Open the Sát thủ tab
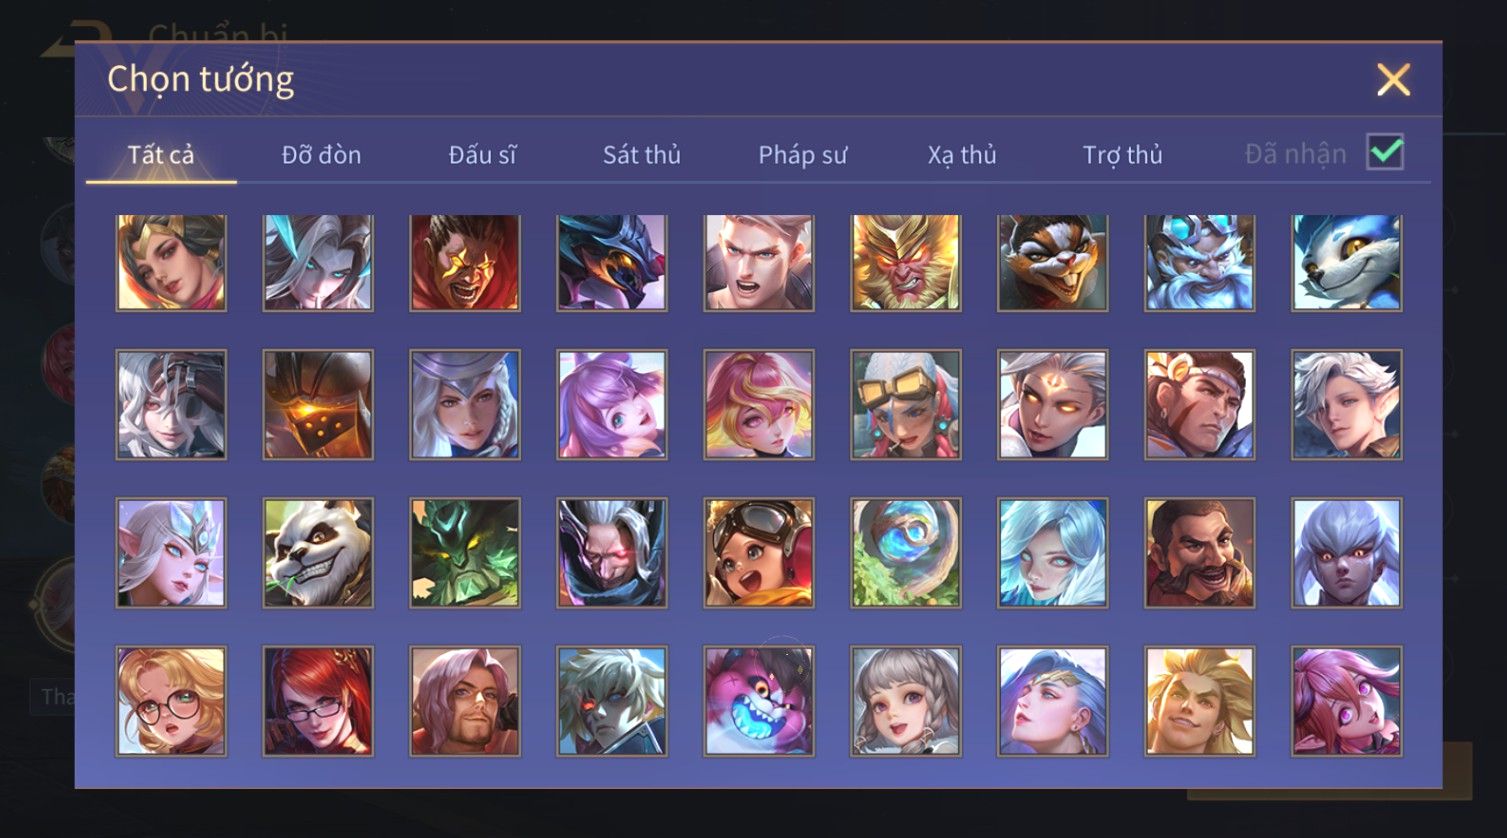The height and width of the screenshot is (838, 1507). pyautogui.click(x=641, y=155)
